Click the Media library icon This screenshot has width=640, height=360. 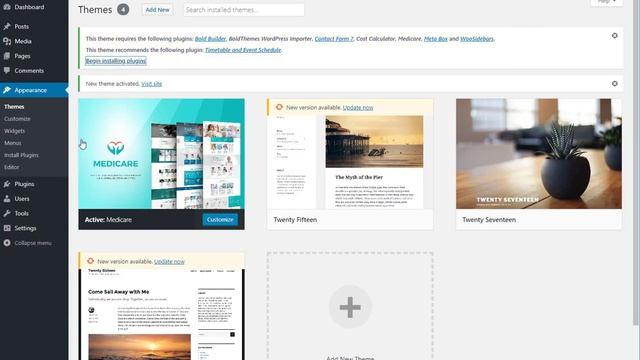[x=7, y=41]
